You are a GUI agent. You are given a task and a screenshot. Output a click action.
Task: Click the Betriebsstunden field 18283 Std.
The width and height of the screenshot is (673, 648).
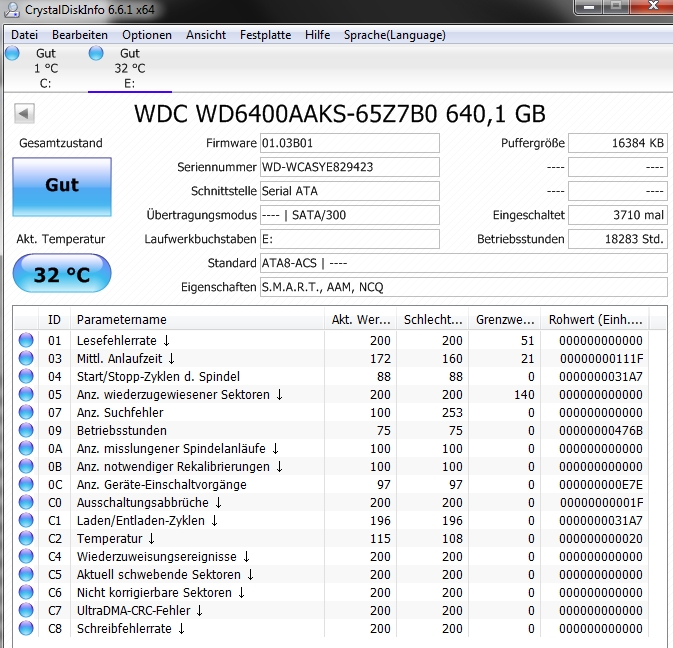[618, 239]
